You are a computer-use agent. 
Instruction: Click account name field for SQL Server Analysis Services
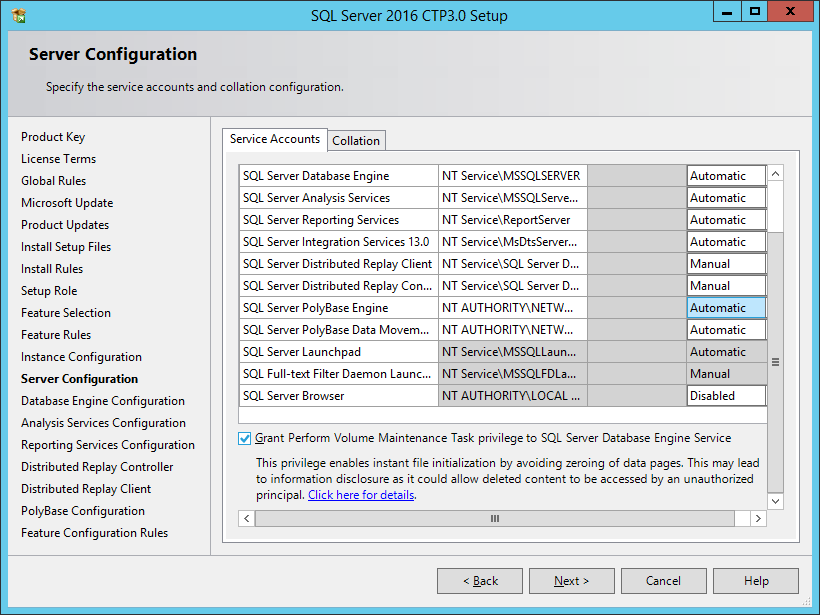point(510,198)
